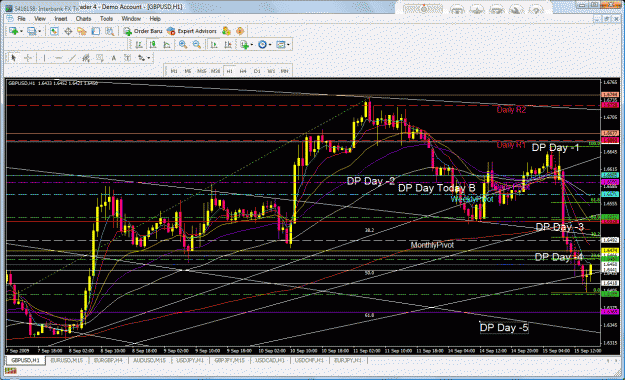The image size is (625, 380).
Task: Select the equidistant channel tool
Action: point(86,58)
